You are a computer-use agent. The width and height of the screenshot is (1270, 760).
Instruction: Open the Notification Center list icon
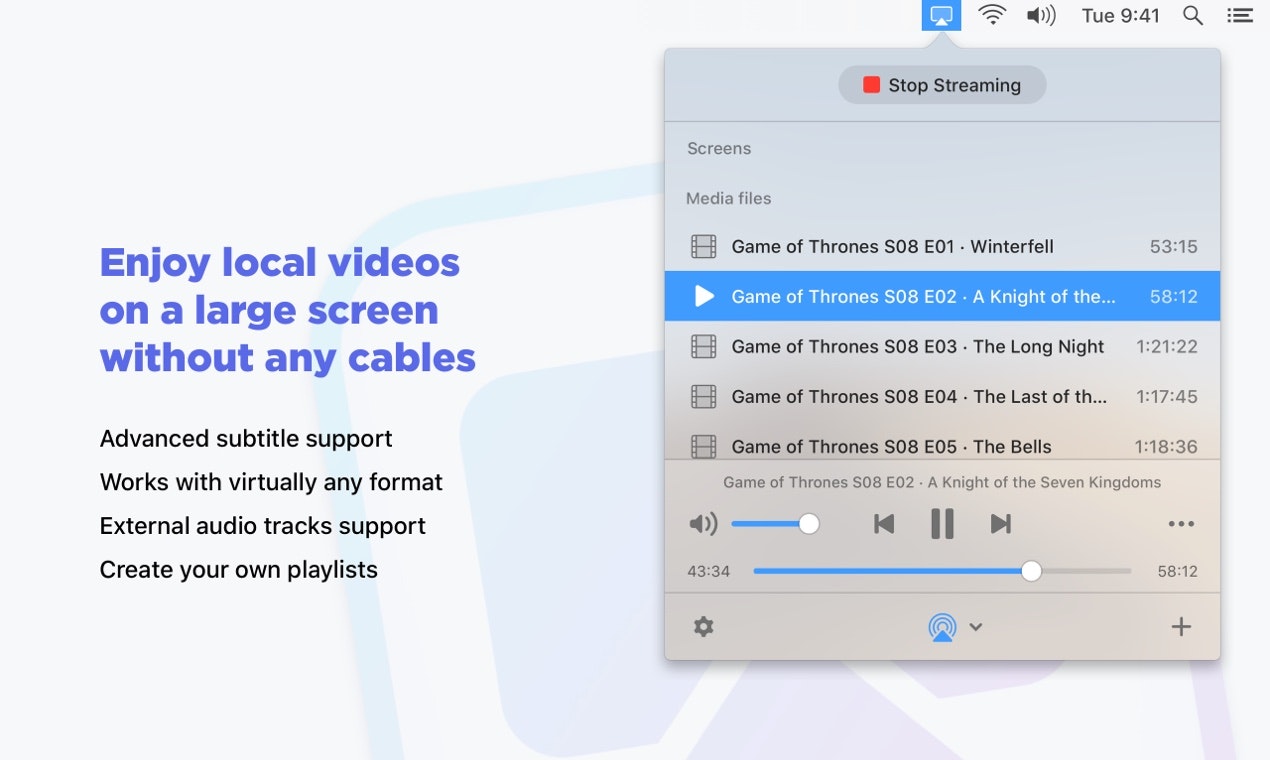1240,15
